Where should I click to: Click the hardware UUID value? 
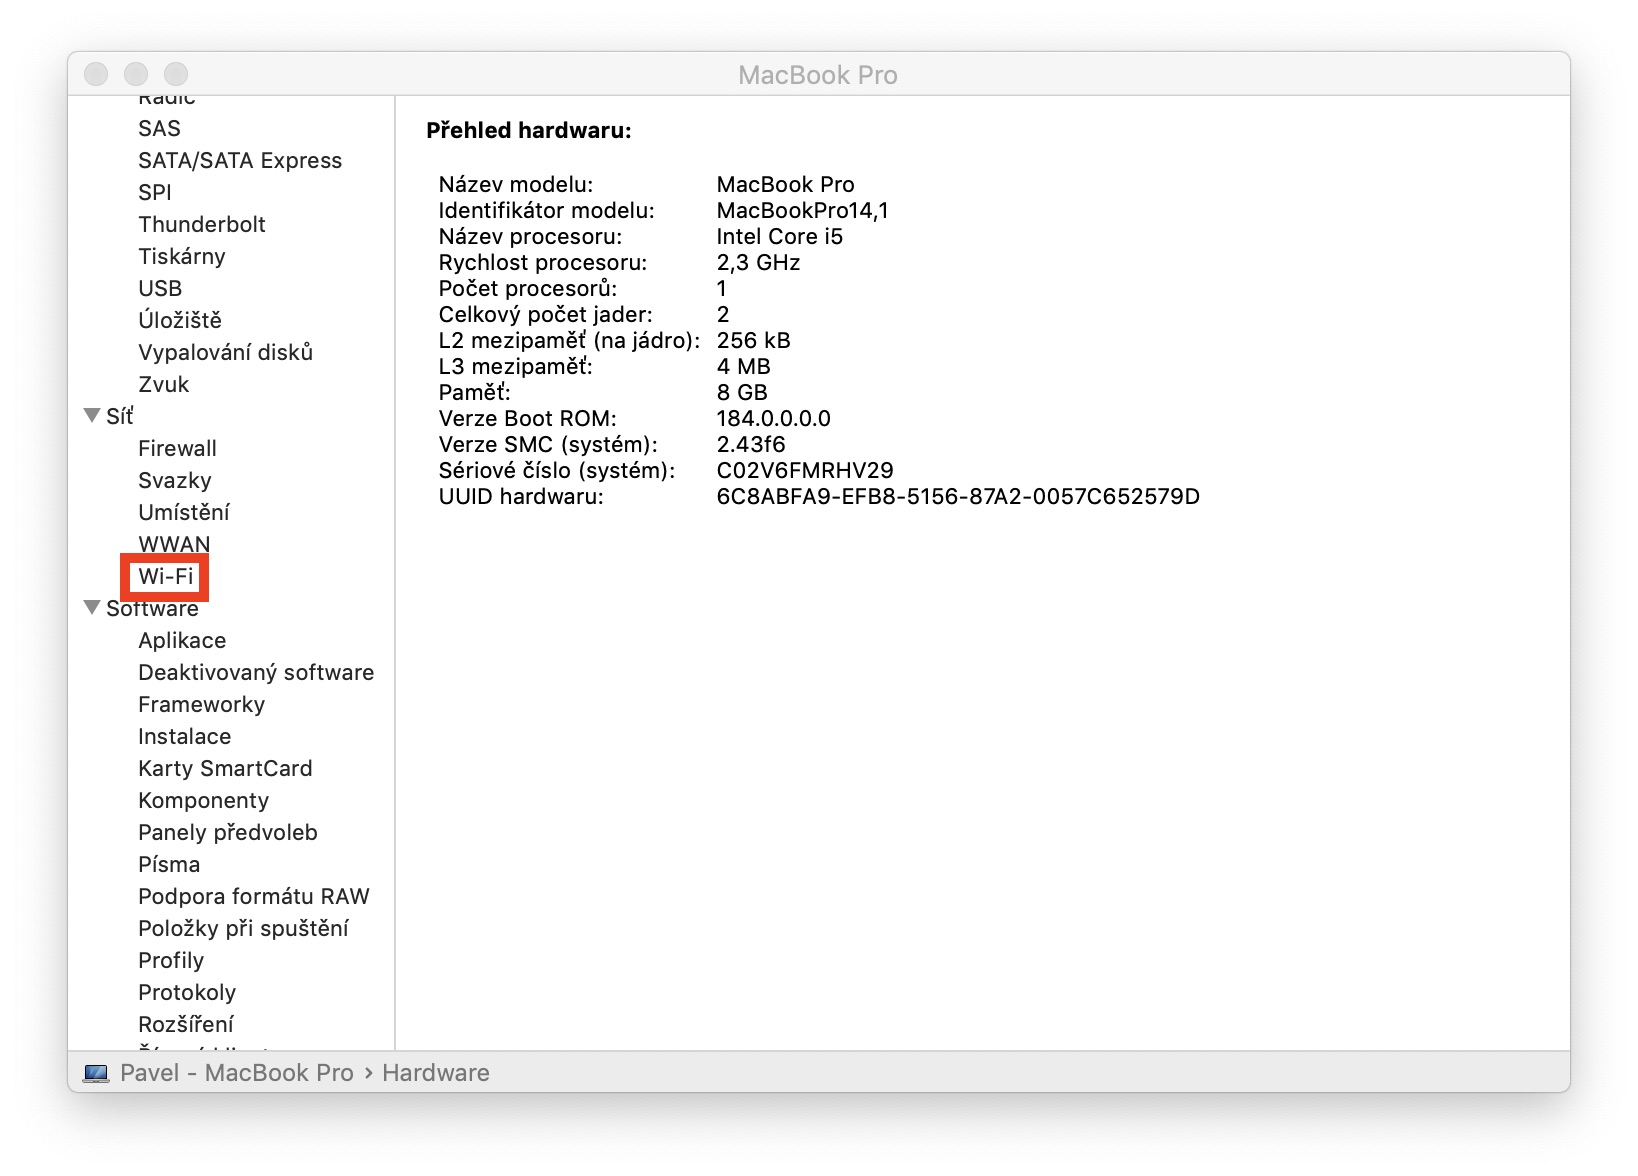click(958, 496)
